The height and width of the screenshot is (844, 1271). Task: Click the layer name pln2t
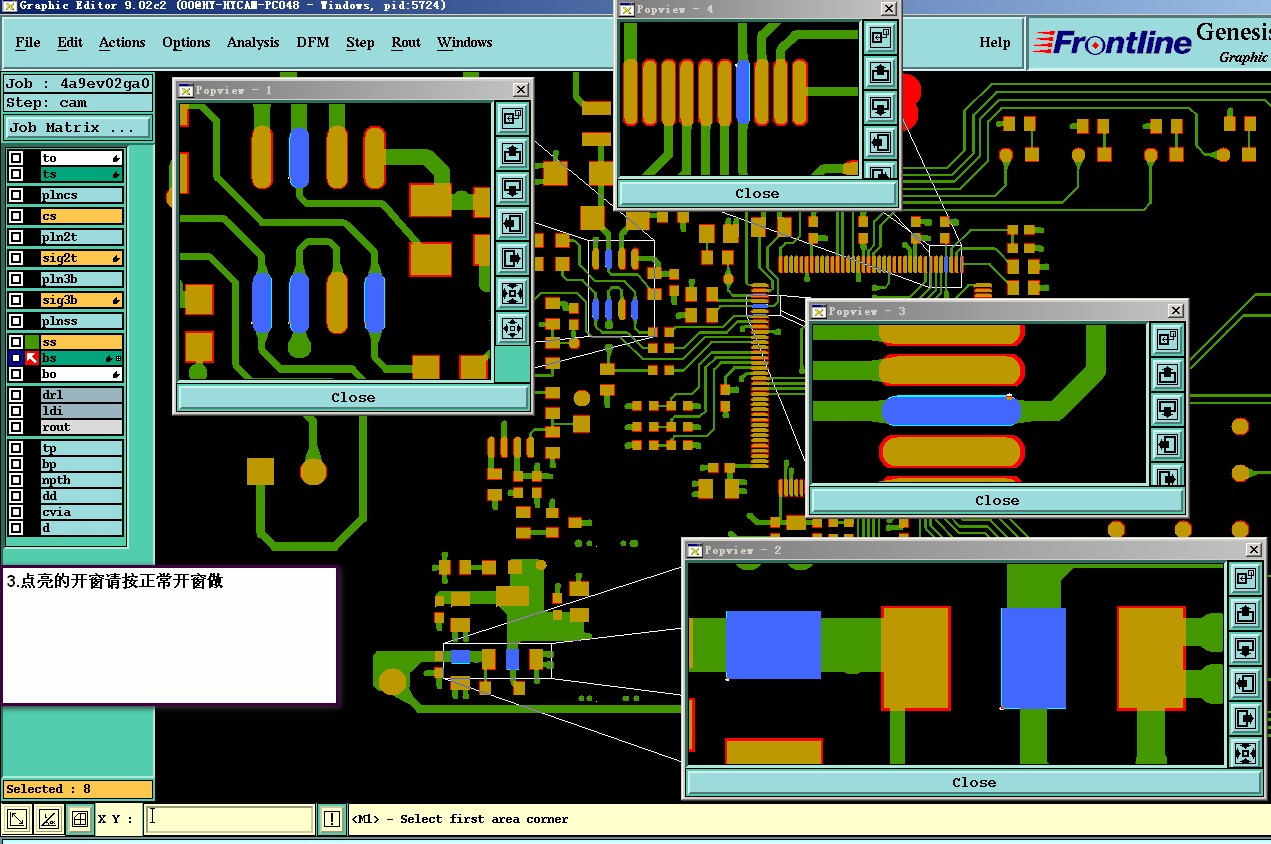pyautogui.click(x=81, y=237)
